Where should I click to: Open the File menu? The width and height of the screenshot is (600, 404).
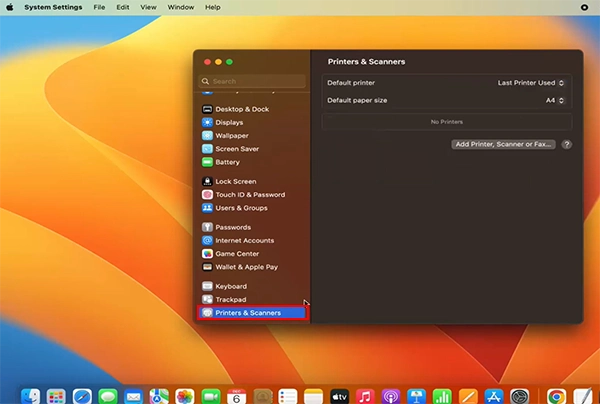tap(99, 7)
